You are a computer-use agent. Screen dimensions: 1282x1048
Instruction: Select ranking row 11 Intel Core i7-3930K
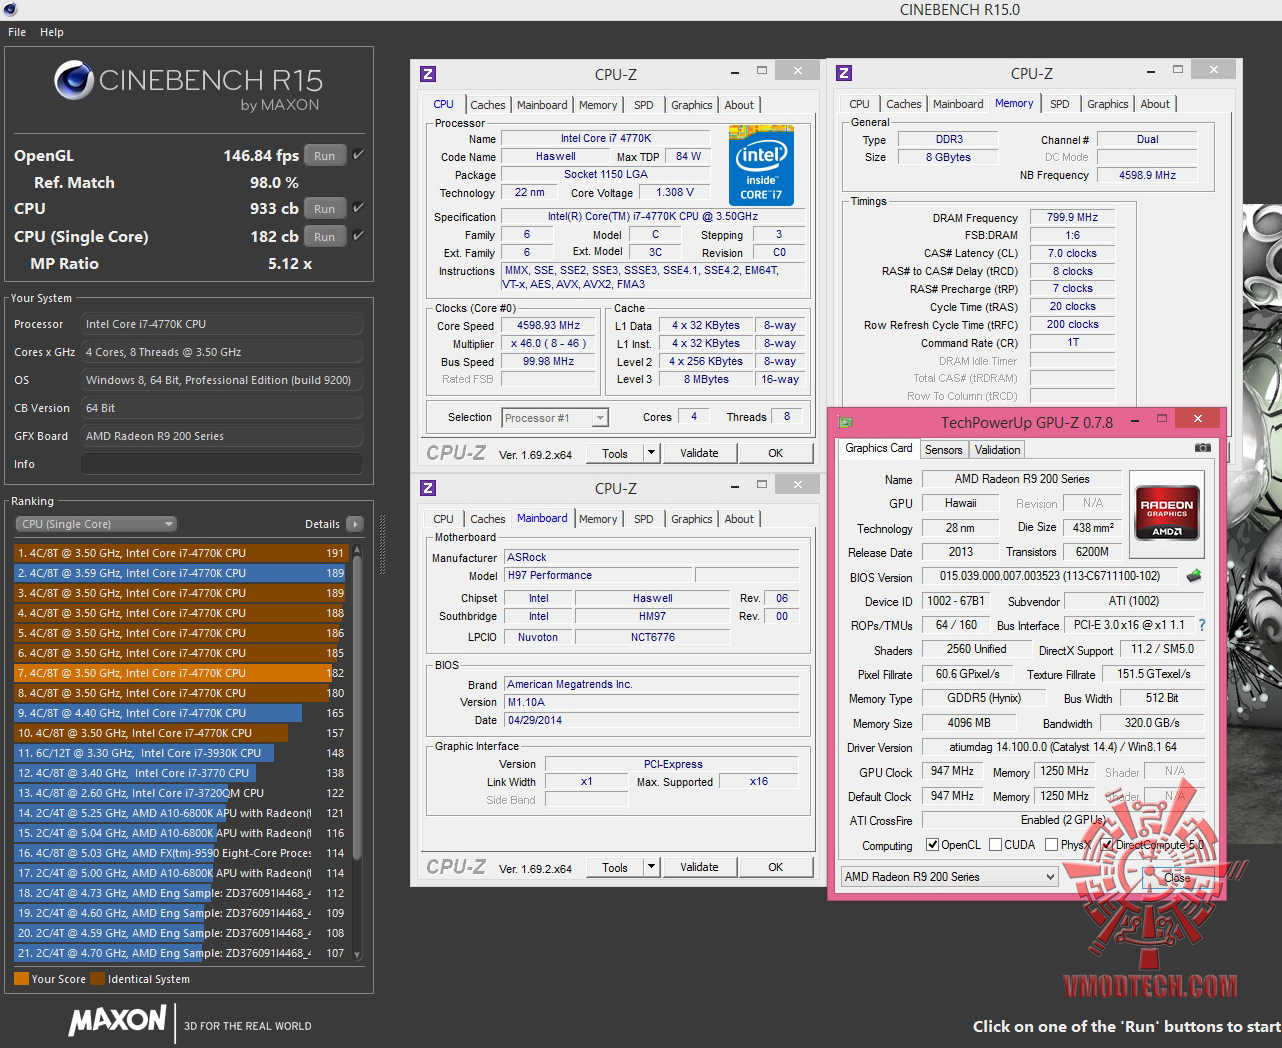click(180, 753)
